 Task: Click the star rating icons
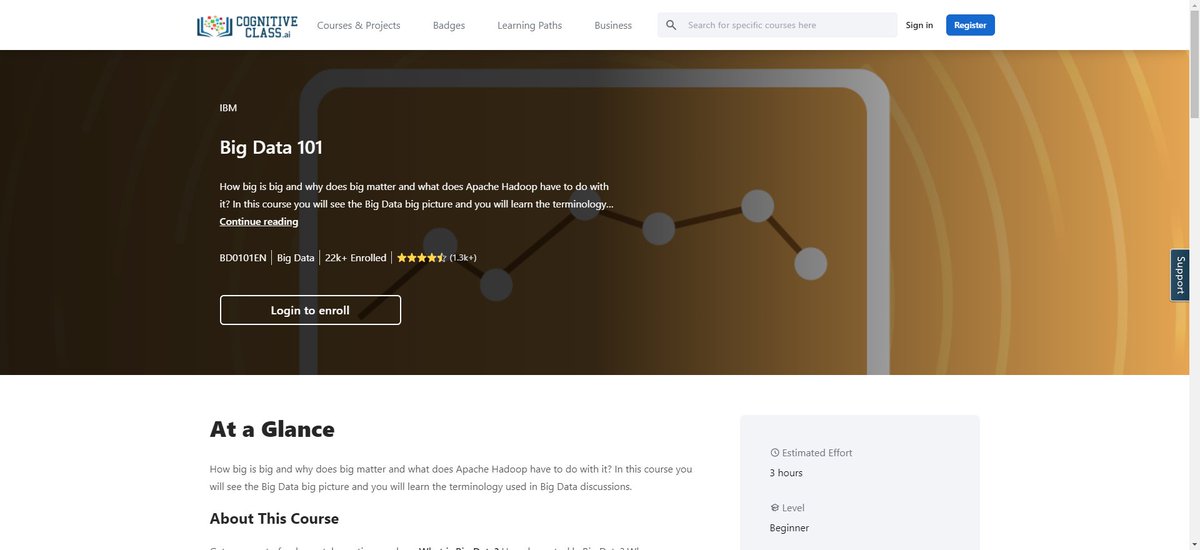[x=421, y=258]
